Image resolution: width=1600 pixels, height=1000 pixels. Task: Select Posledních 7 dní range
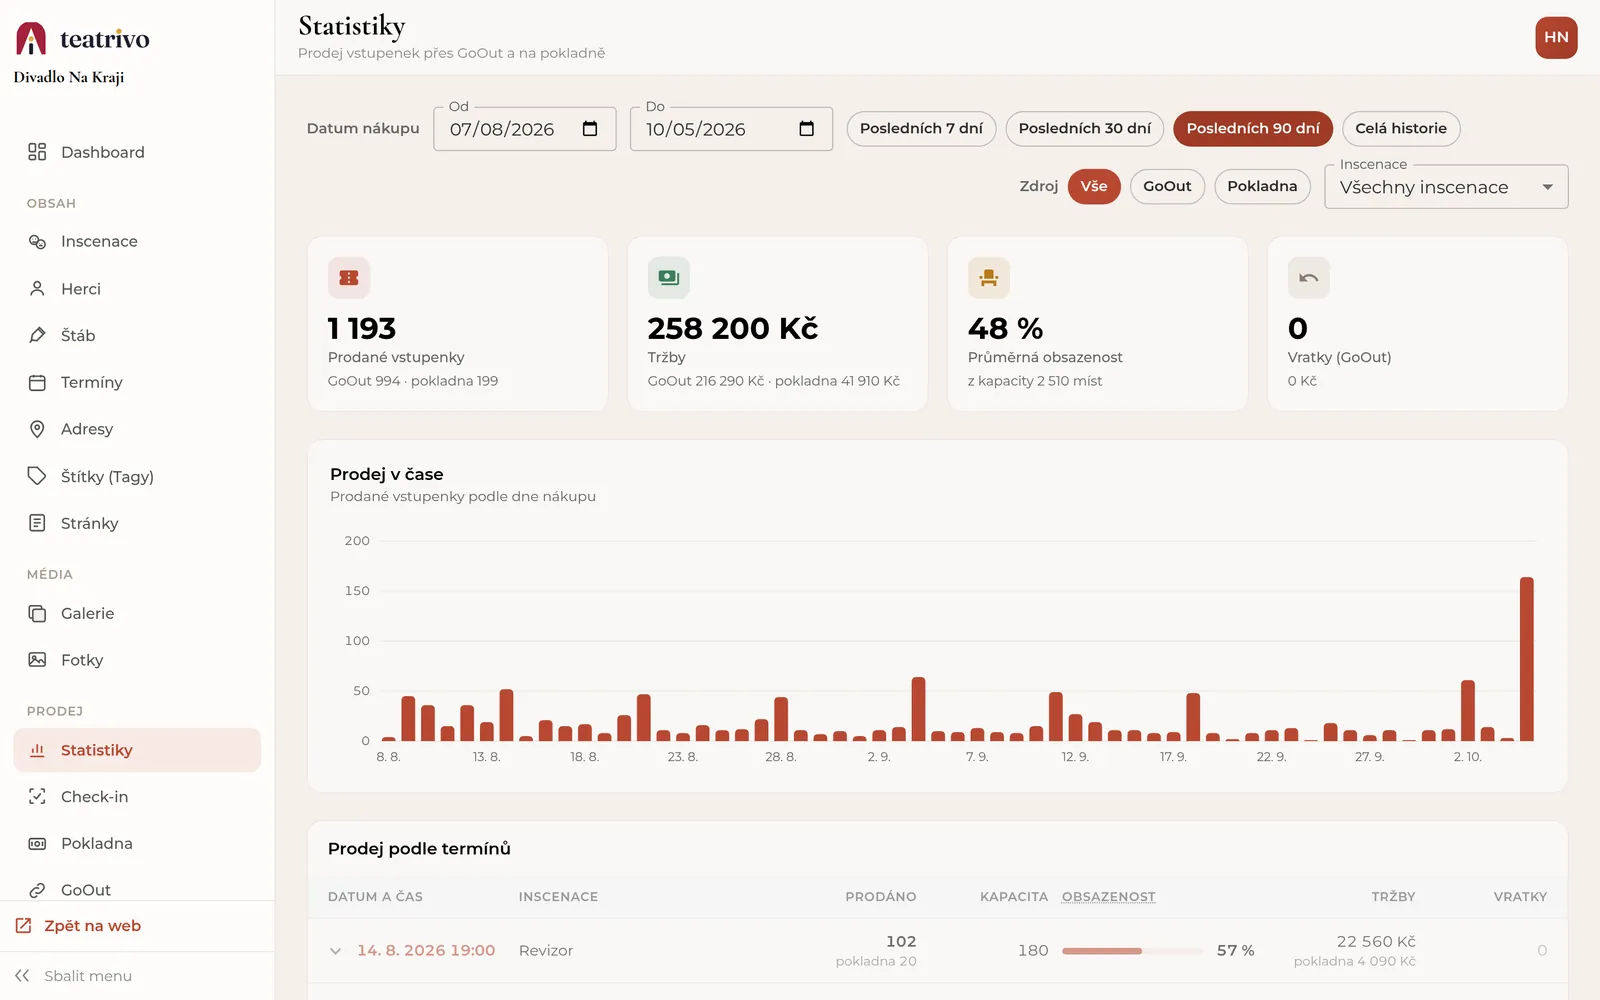tap(921, 129)
